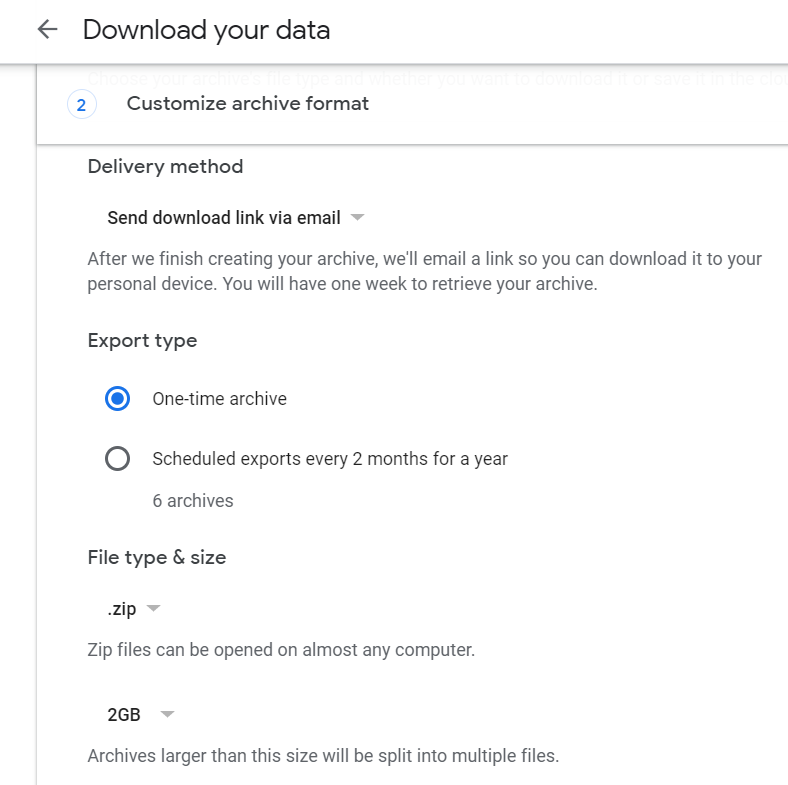Click the Scheduled exports every 2 months label

click(x=330, y=459)
